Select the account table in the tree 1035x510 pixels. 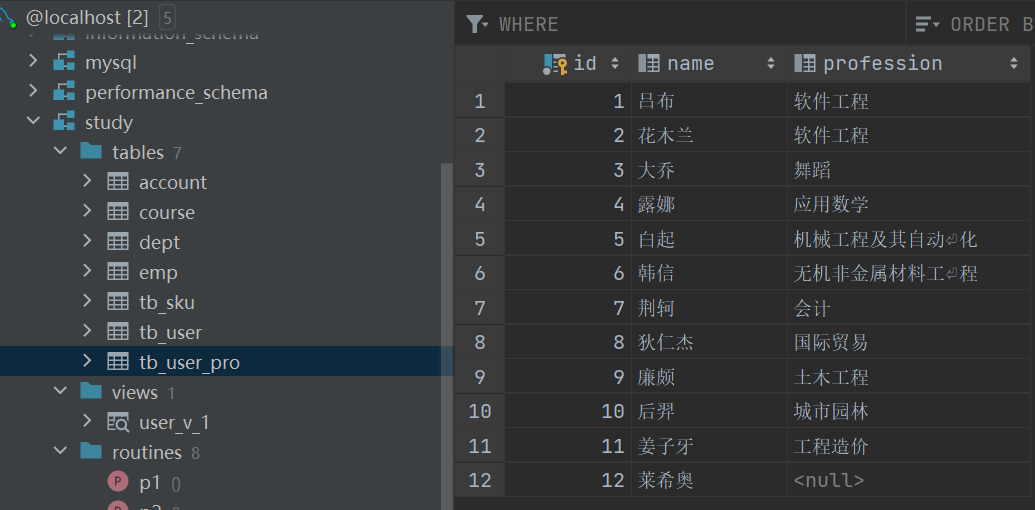172,182
